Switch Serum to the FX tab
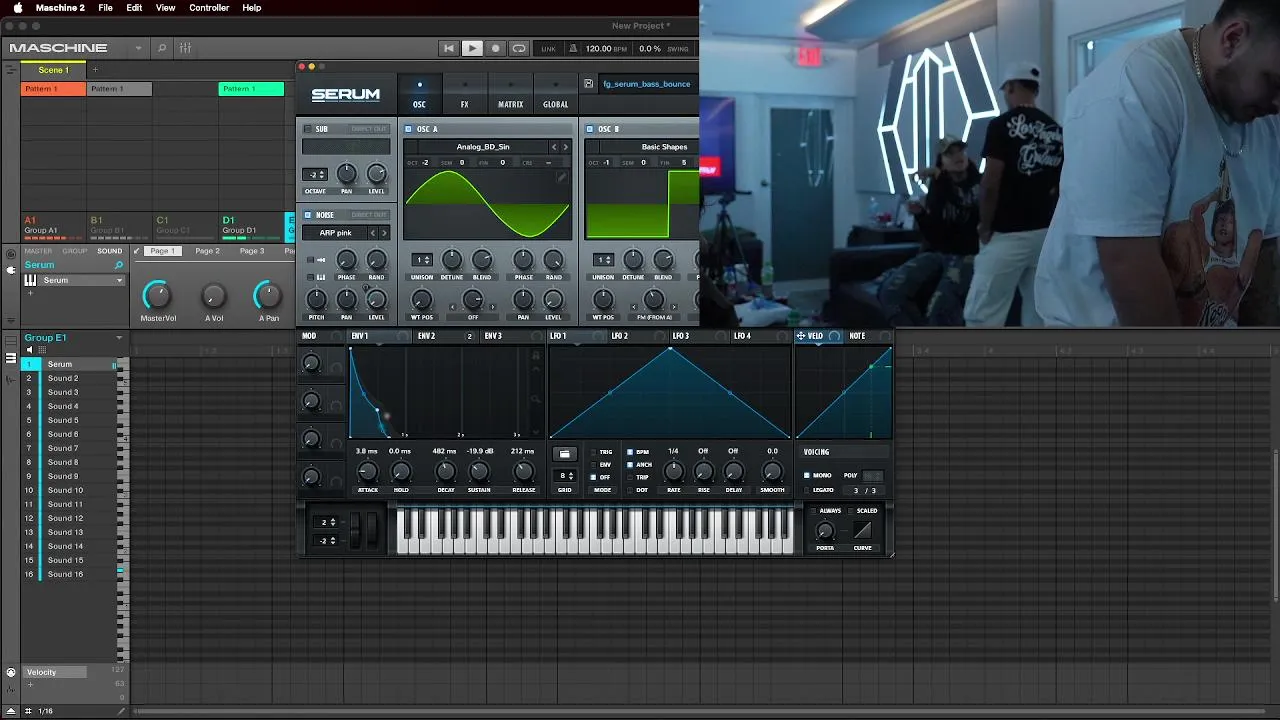Image resolution: width=1280 pixels, height=720 pixels. [464, 95]
